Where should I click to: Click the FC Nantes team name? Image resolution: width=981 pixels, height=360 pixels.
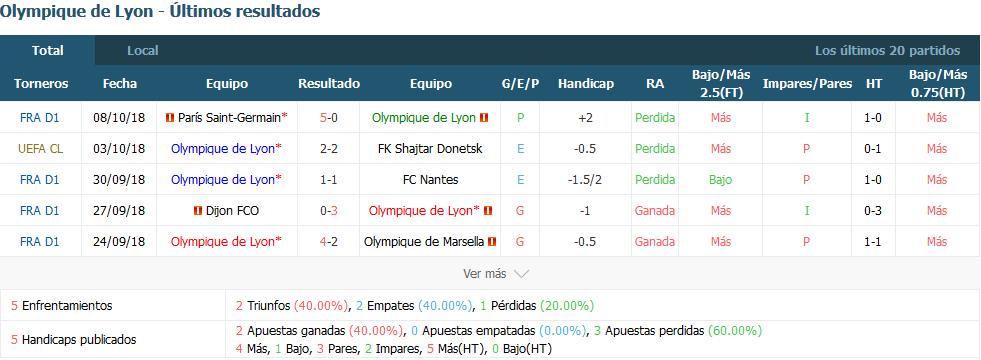(x=430, y=180)
